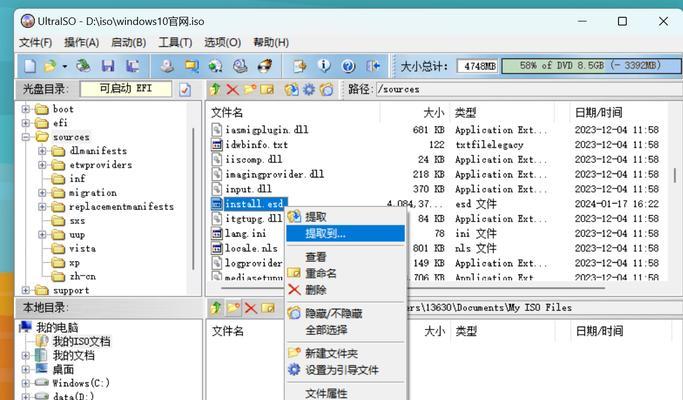This screenshot has width=683, height=400.
Task: Click the blue question mark help icon
Action: (348, 66)
